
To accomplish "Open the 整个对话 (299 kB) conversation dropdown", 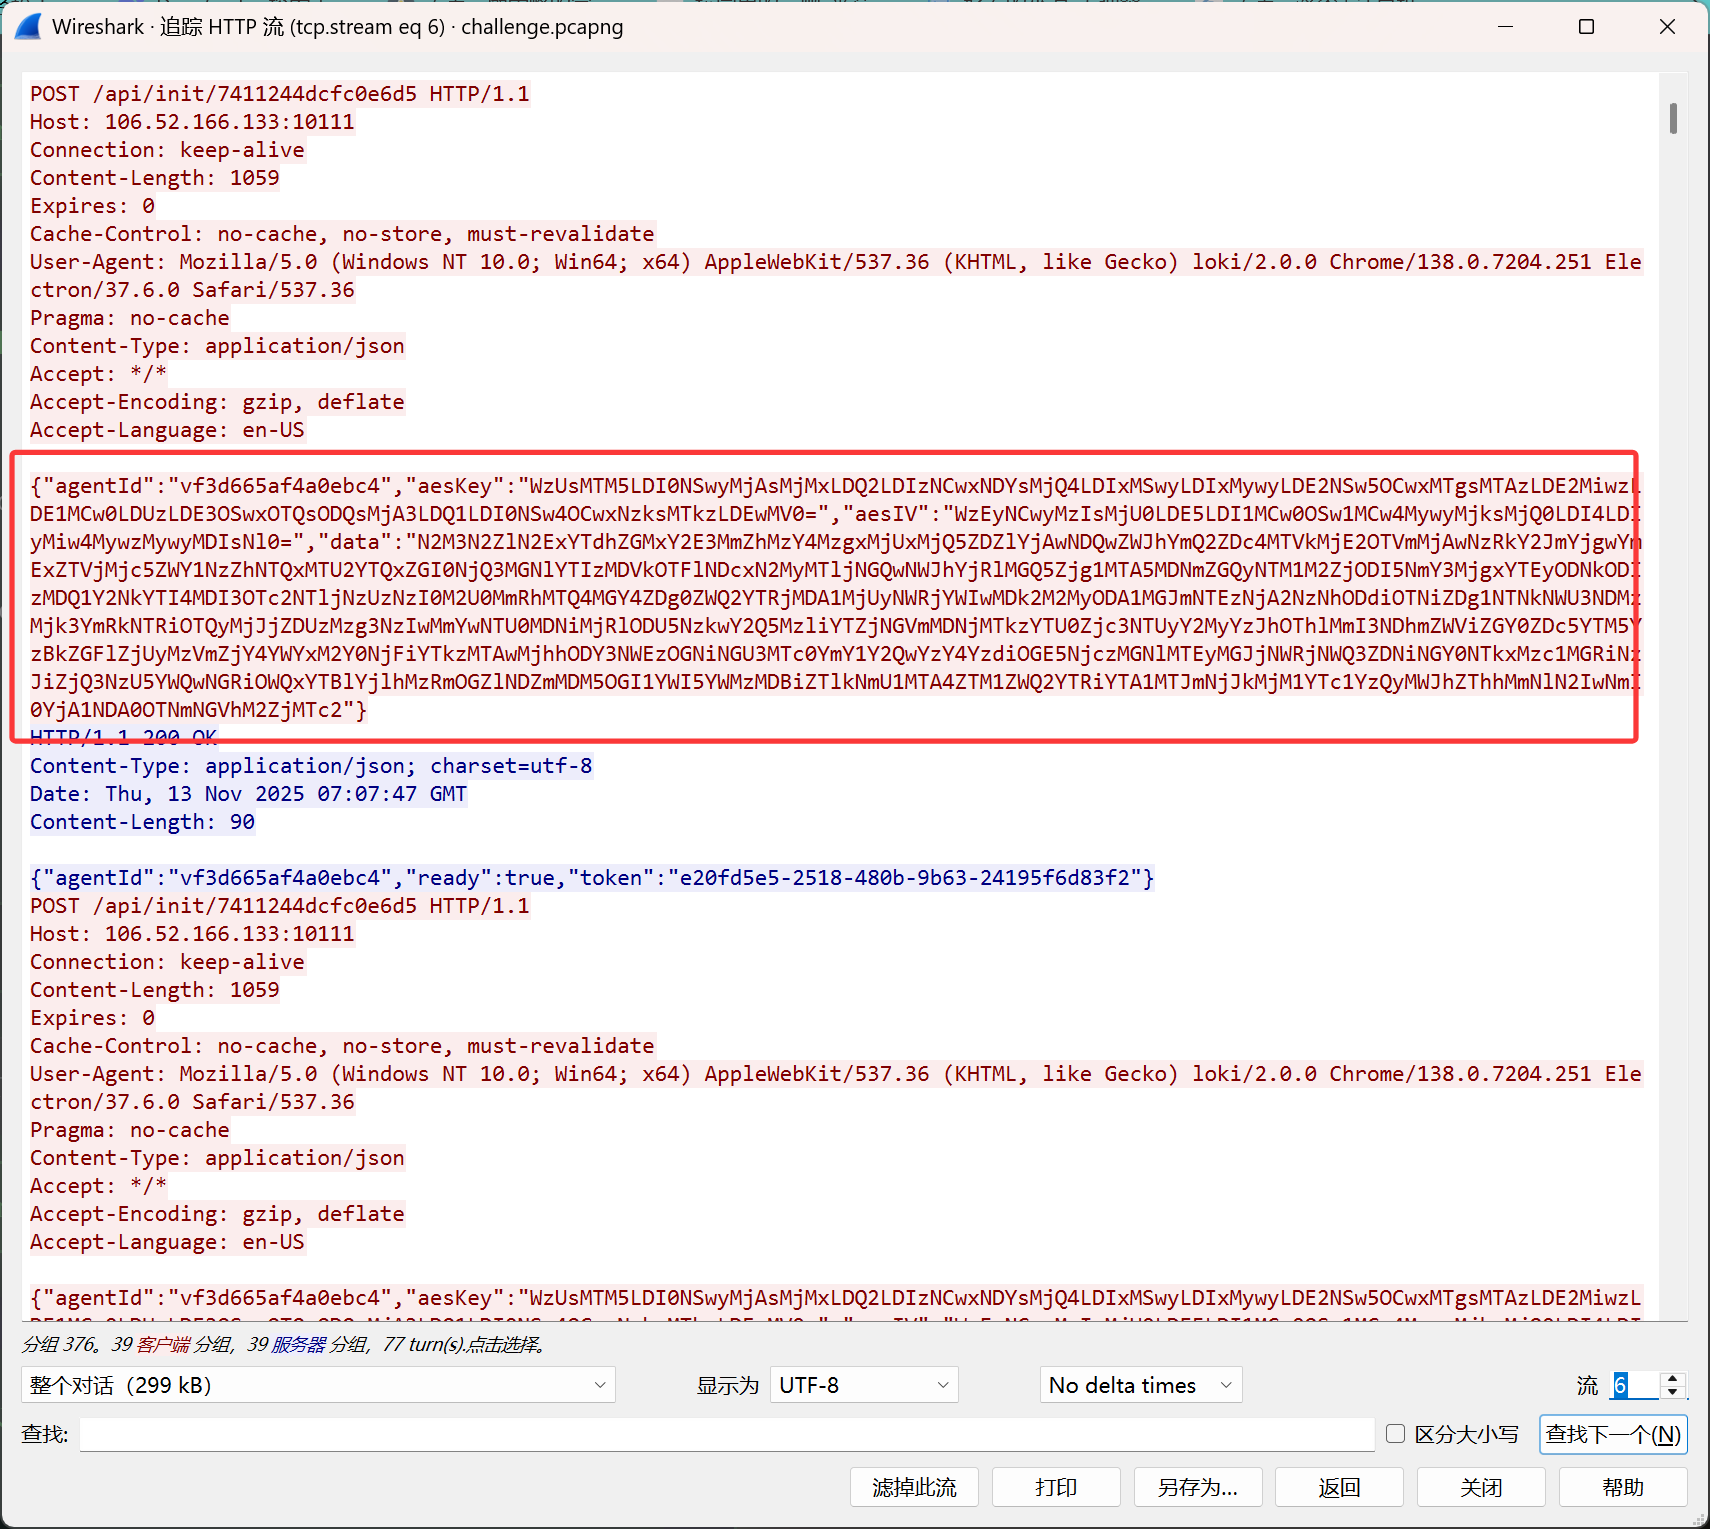I will (318, 1385).
